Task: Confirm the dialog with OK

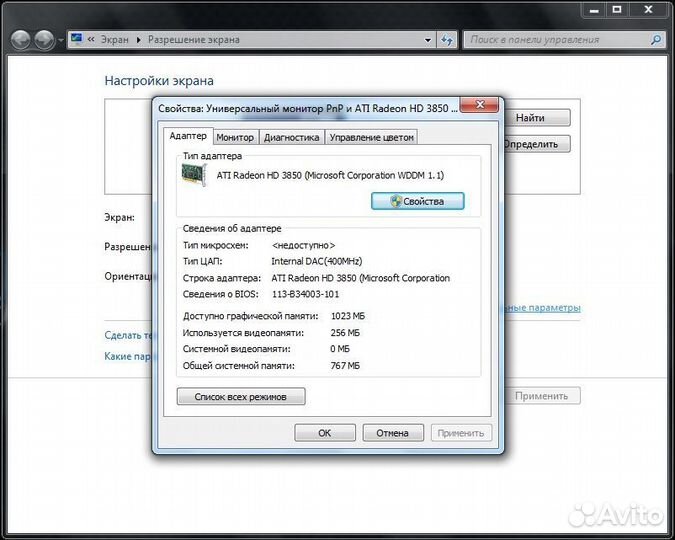Action: (x=325, y=433)
